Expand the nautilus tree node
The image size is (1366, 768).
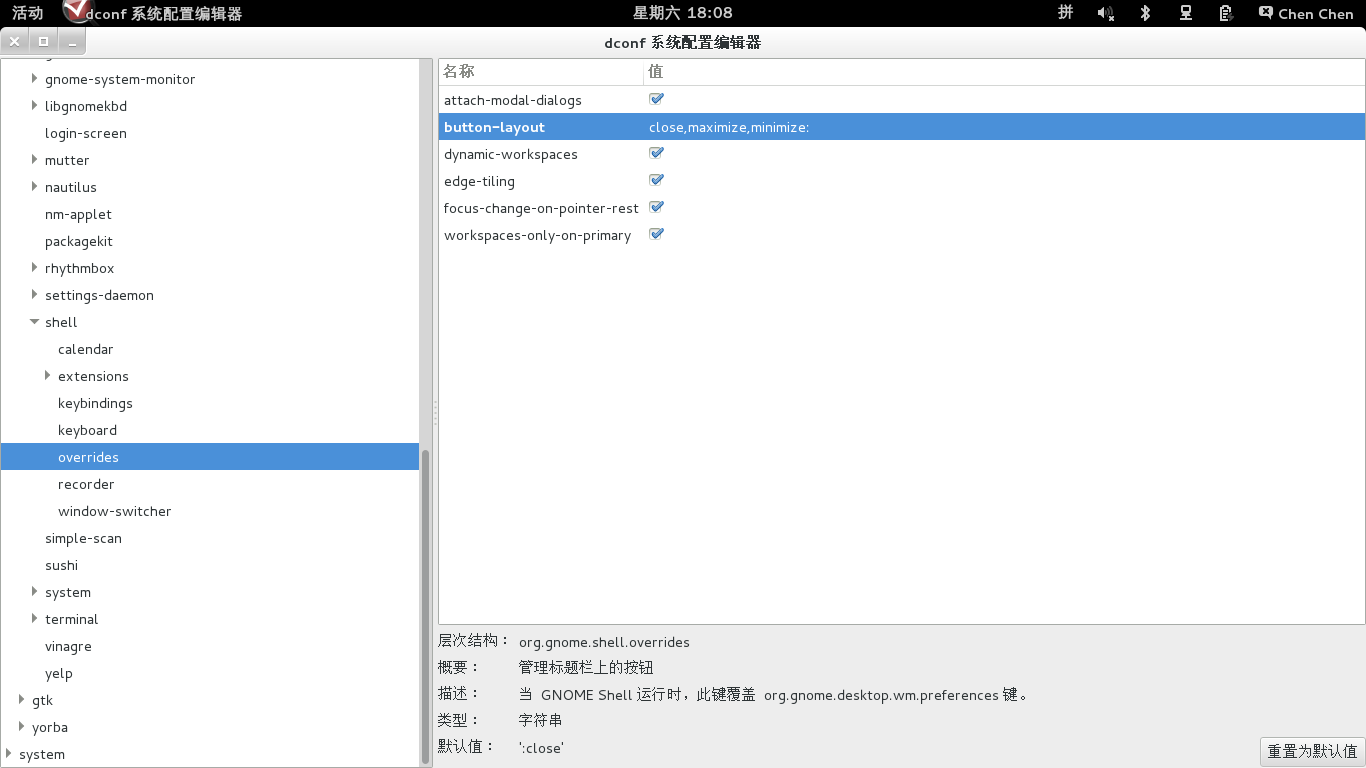pos(35,187)
